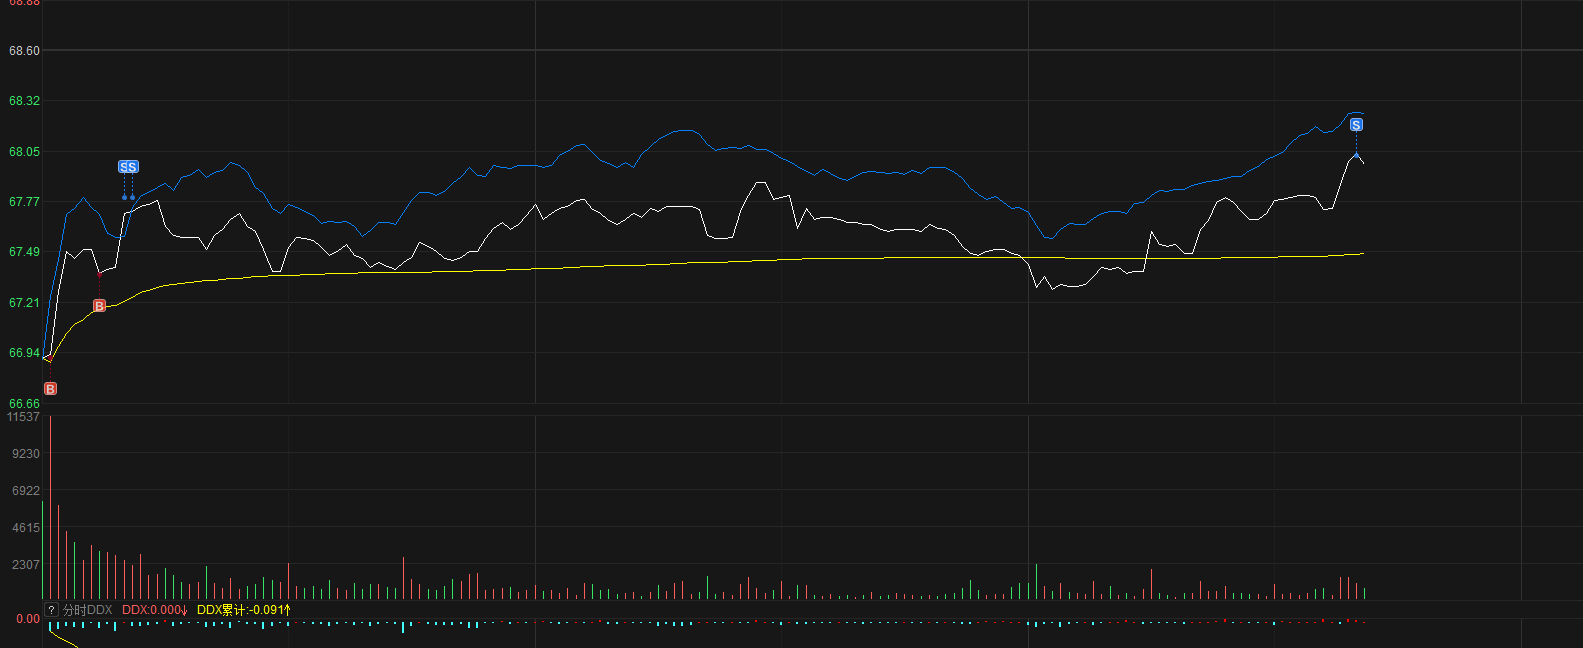Select the 66.66 price axis label

pos(24,404)
